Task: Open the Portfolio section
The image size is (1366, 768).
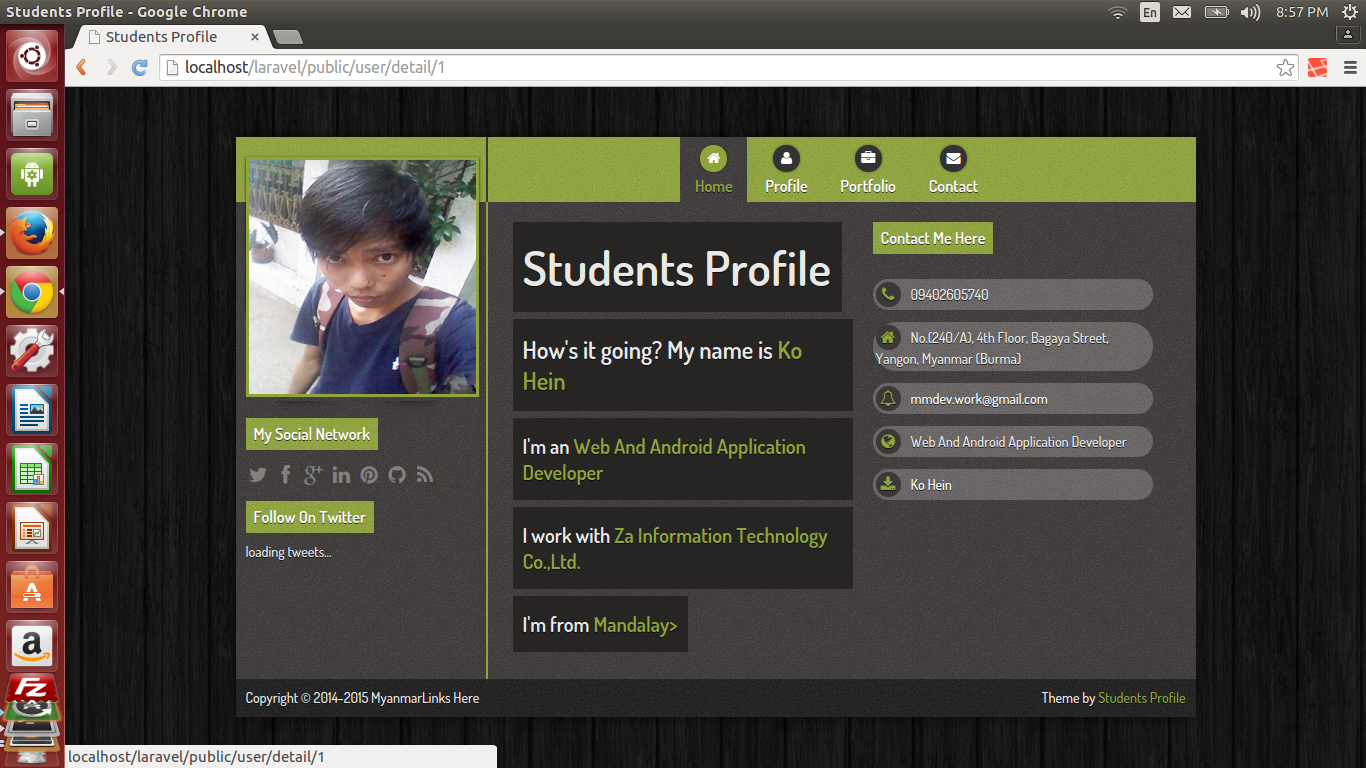Action: [x=867, y=170]
